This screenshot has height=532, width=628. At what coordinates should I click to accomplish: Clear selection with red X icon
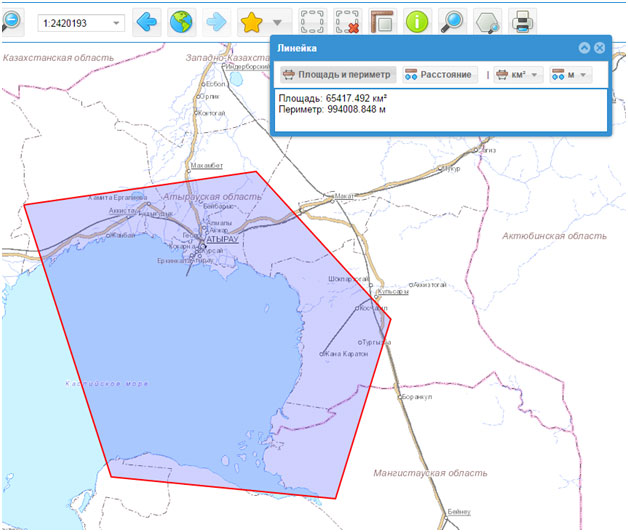(x=347, y=21)
